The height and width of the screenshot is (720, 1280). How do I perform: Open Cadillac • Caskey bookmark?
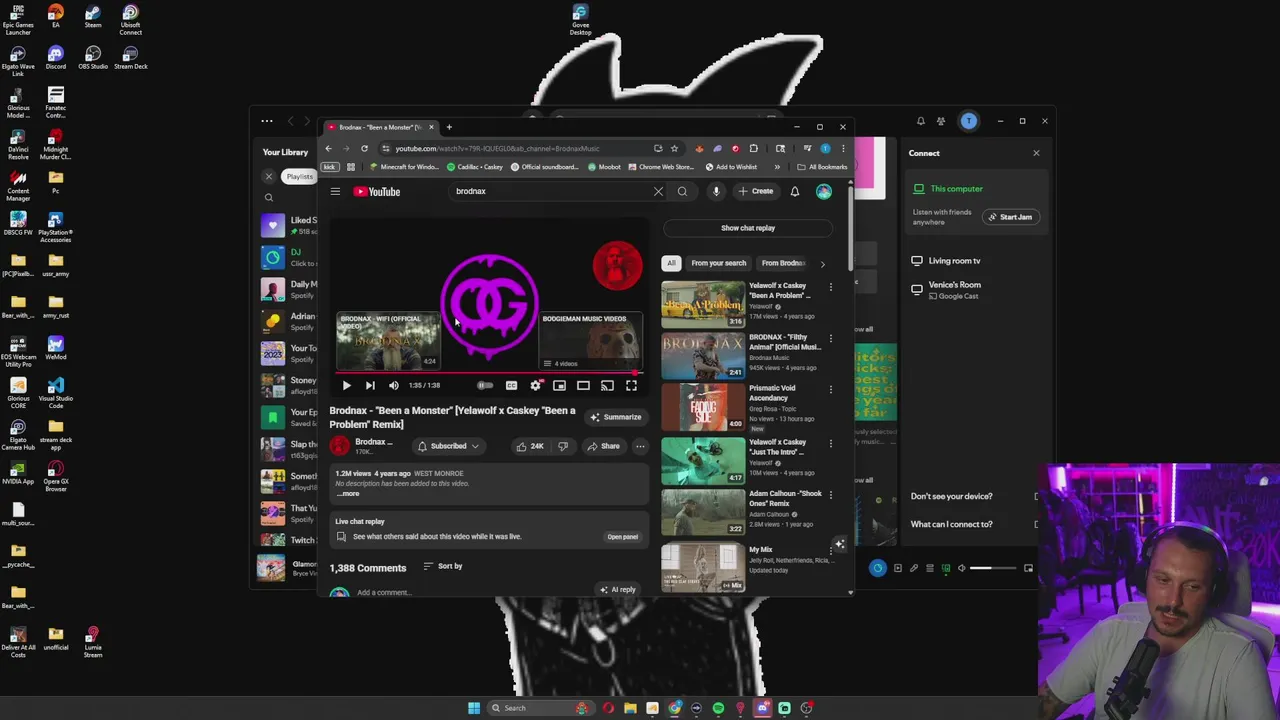[x=475, y=167]
